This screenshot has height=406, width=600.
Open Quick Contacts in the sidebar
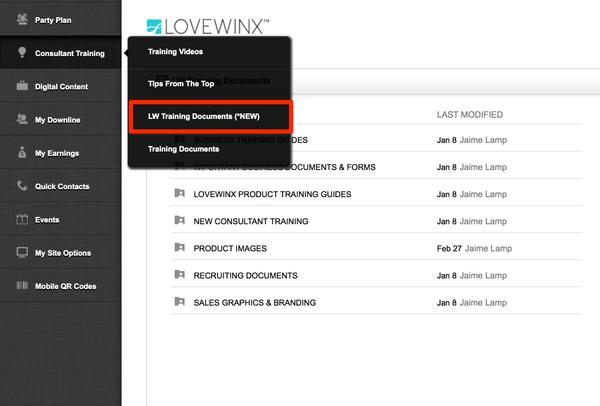[x=60, y=186]
